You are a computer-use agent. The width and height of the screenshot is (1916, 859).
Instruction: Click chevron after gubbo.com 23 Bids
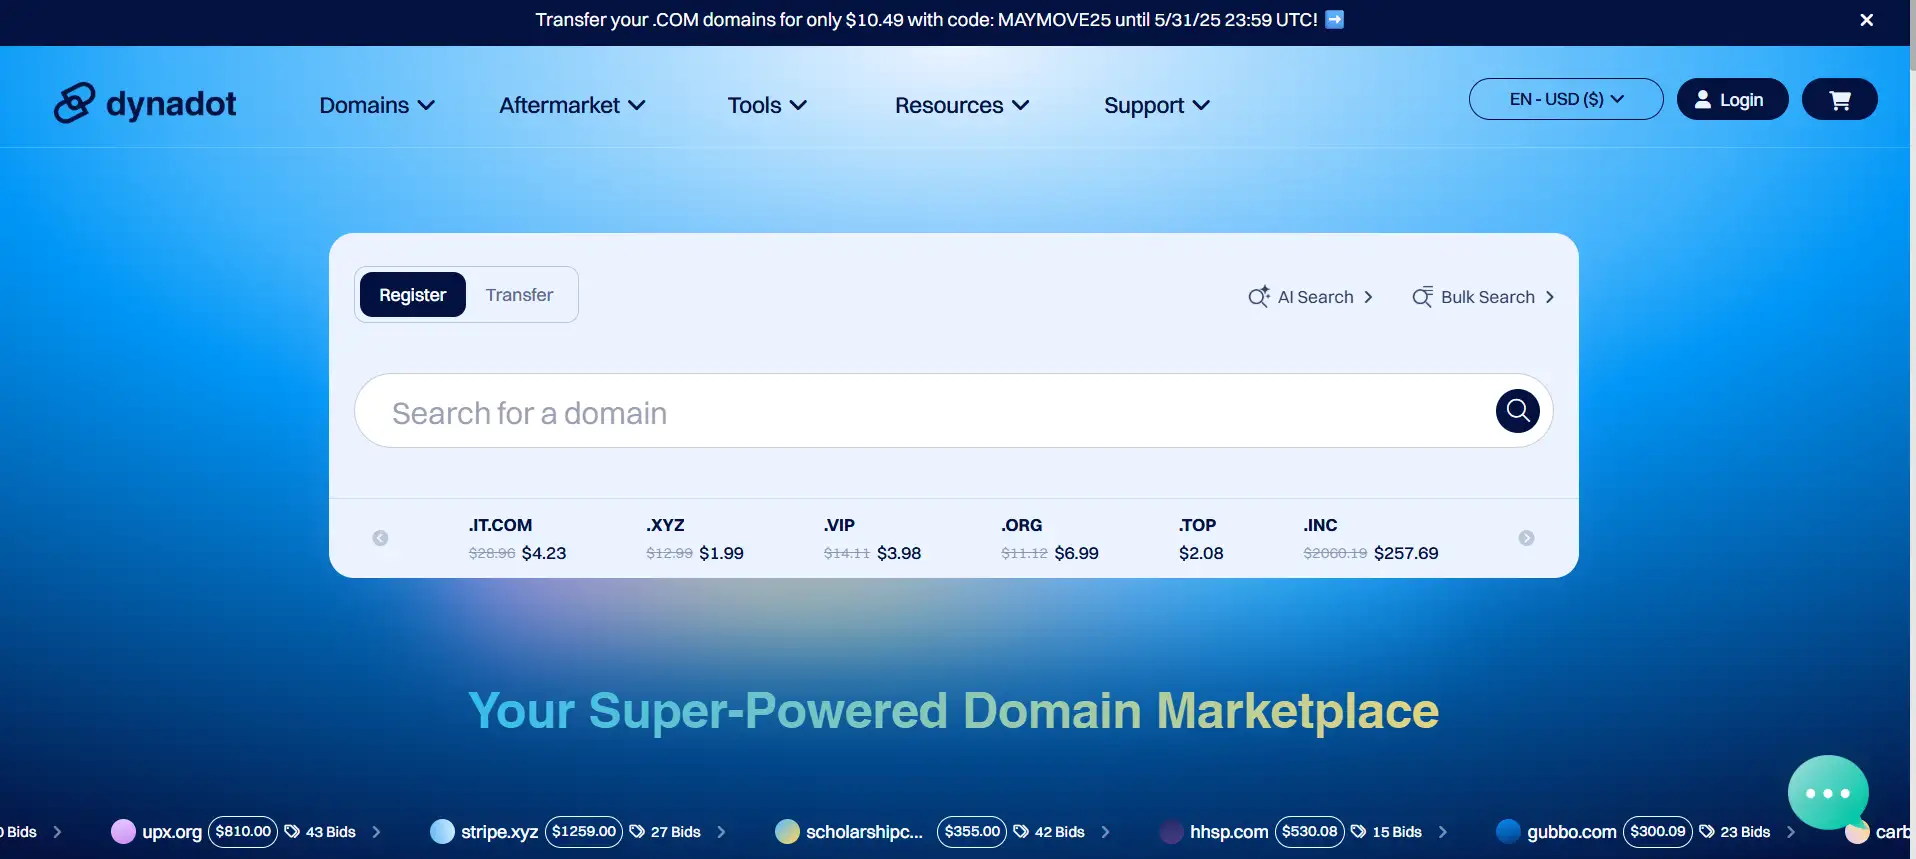click(1790, 832)
